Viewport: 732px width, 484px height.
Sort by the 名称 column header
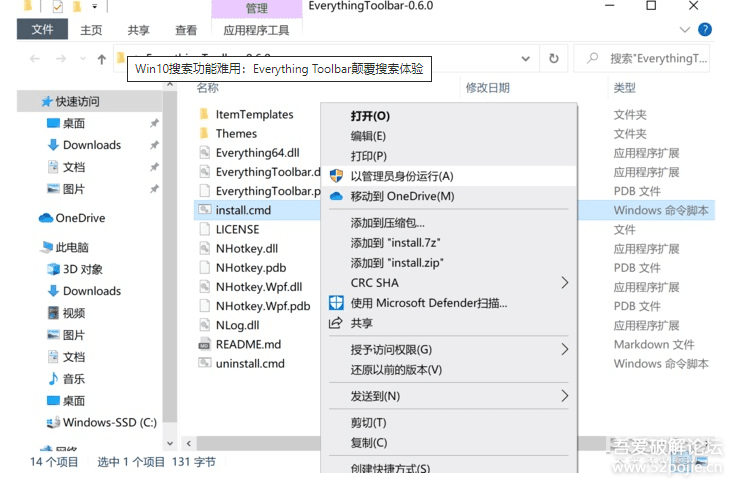coord(208,88)
